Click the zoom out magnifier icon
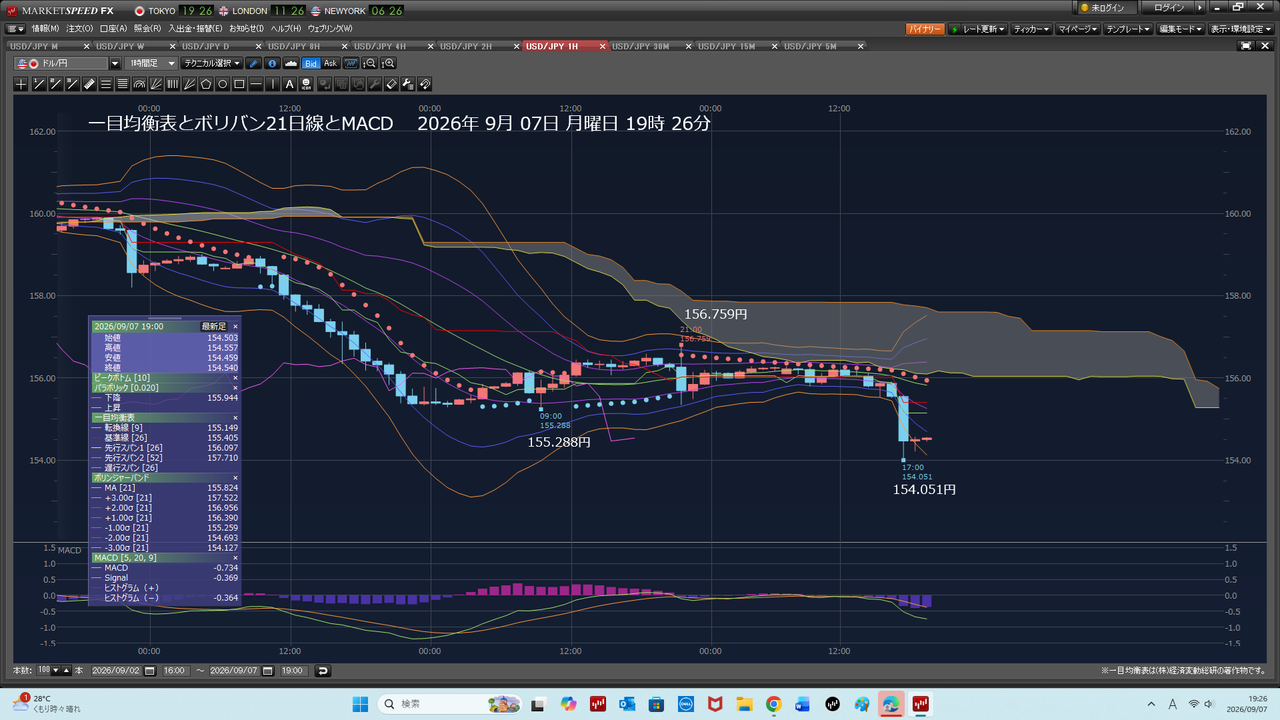1280x720 pixels. (x=369, y=63)
